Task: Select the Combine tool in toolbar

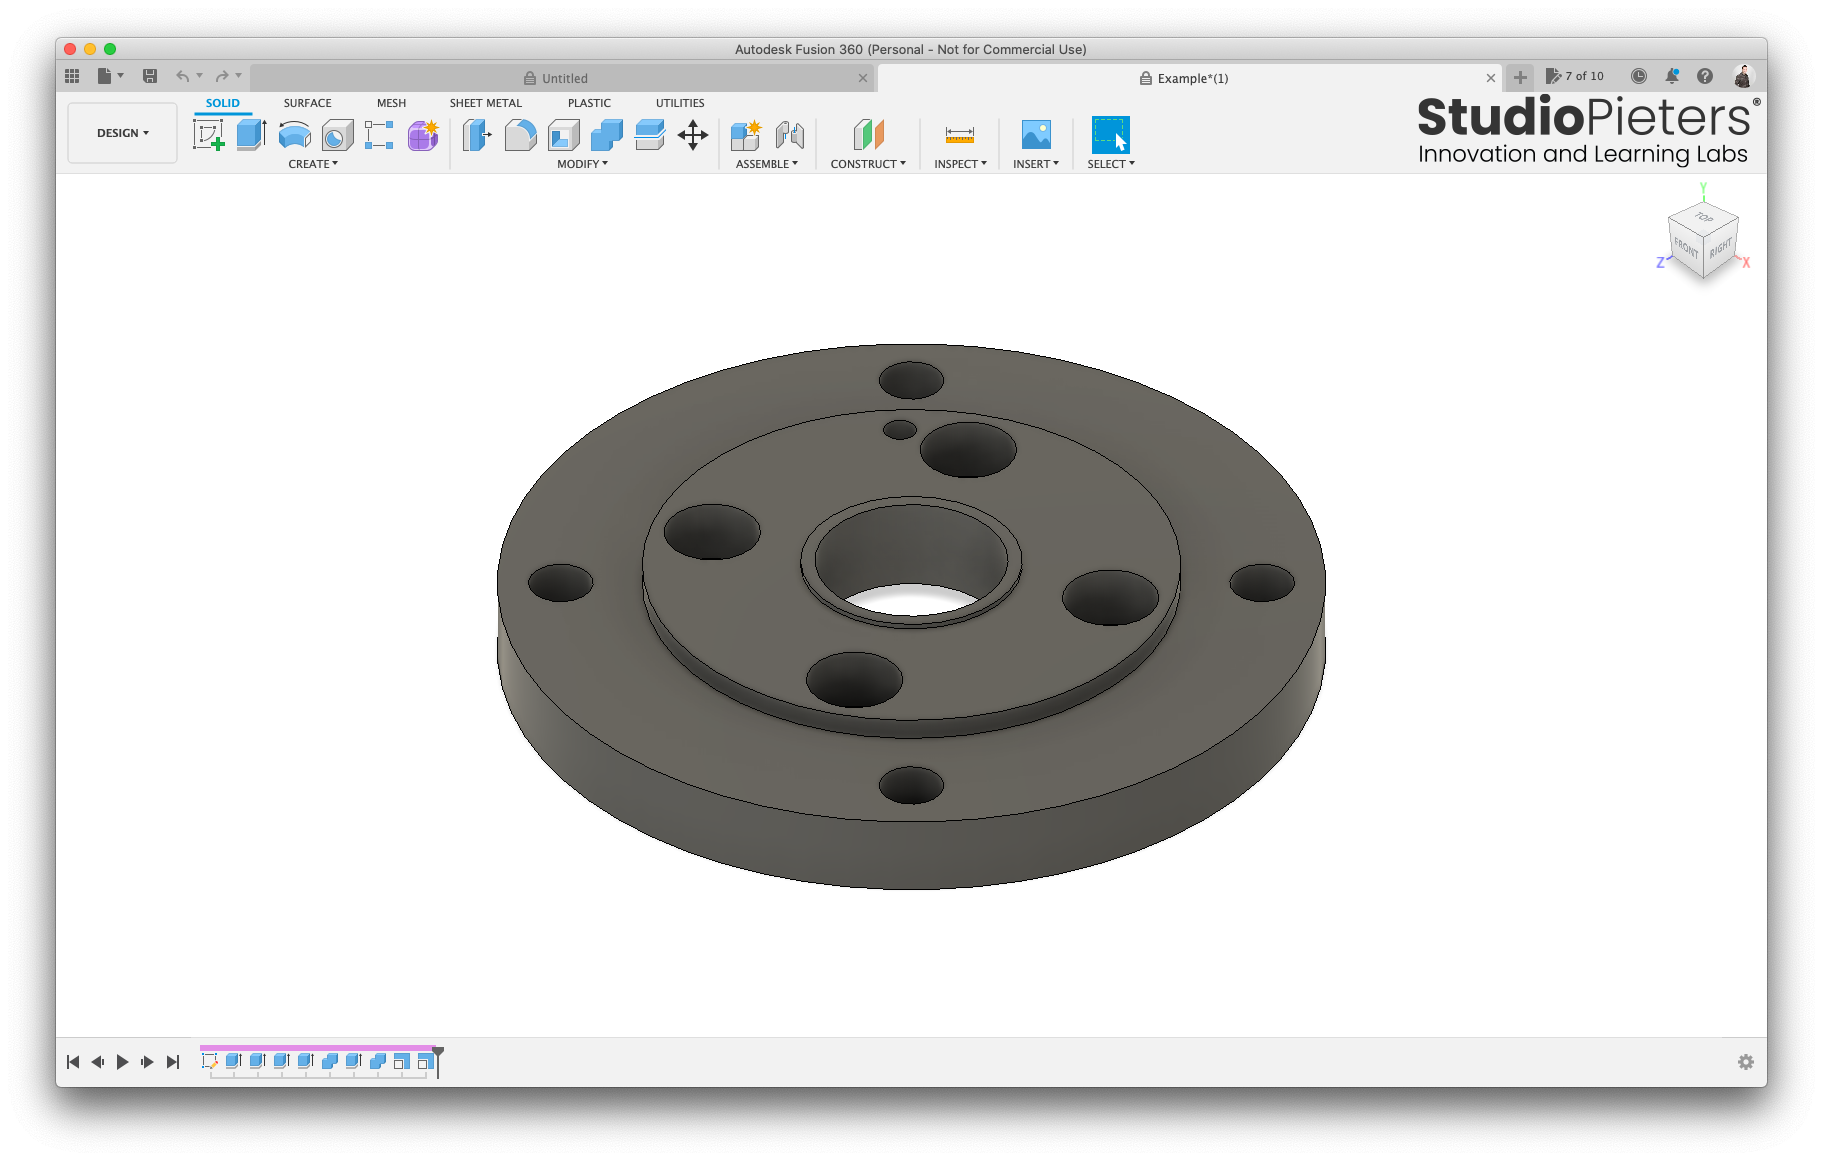Action: click(606, 135)
